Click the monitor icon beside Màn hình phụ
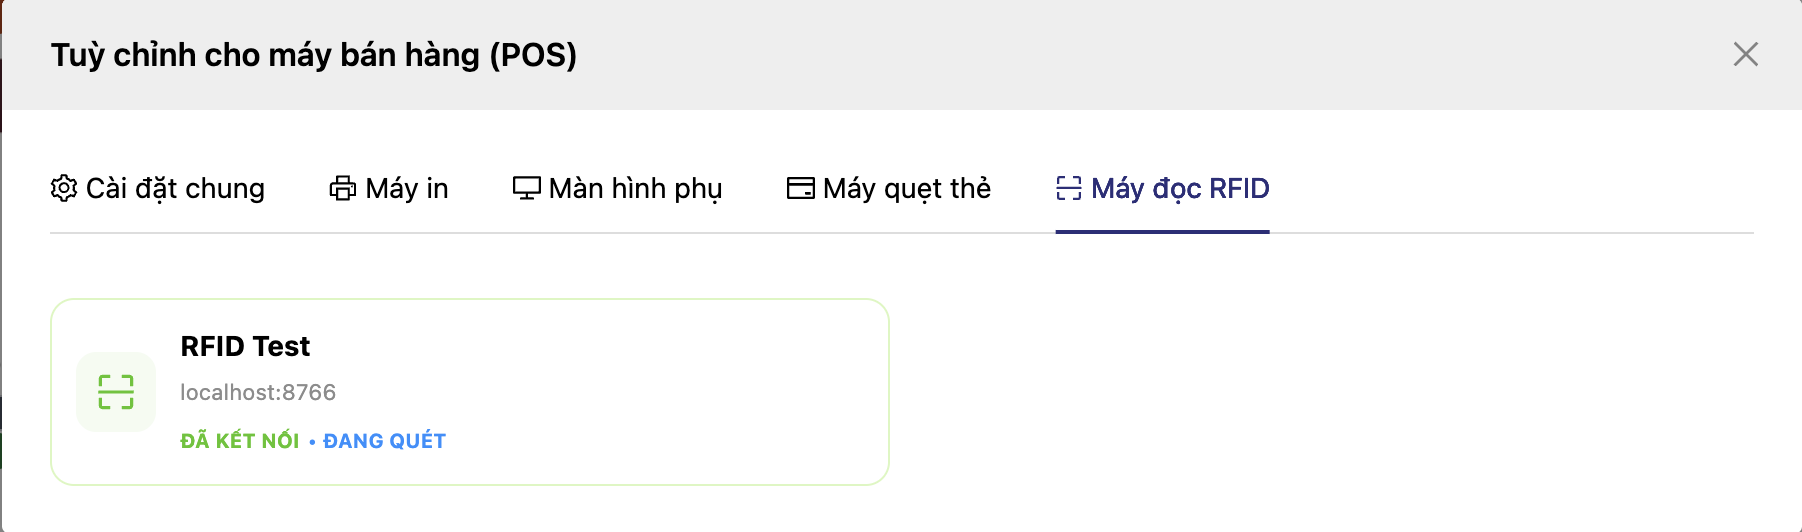 (x=526, y=188)
